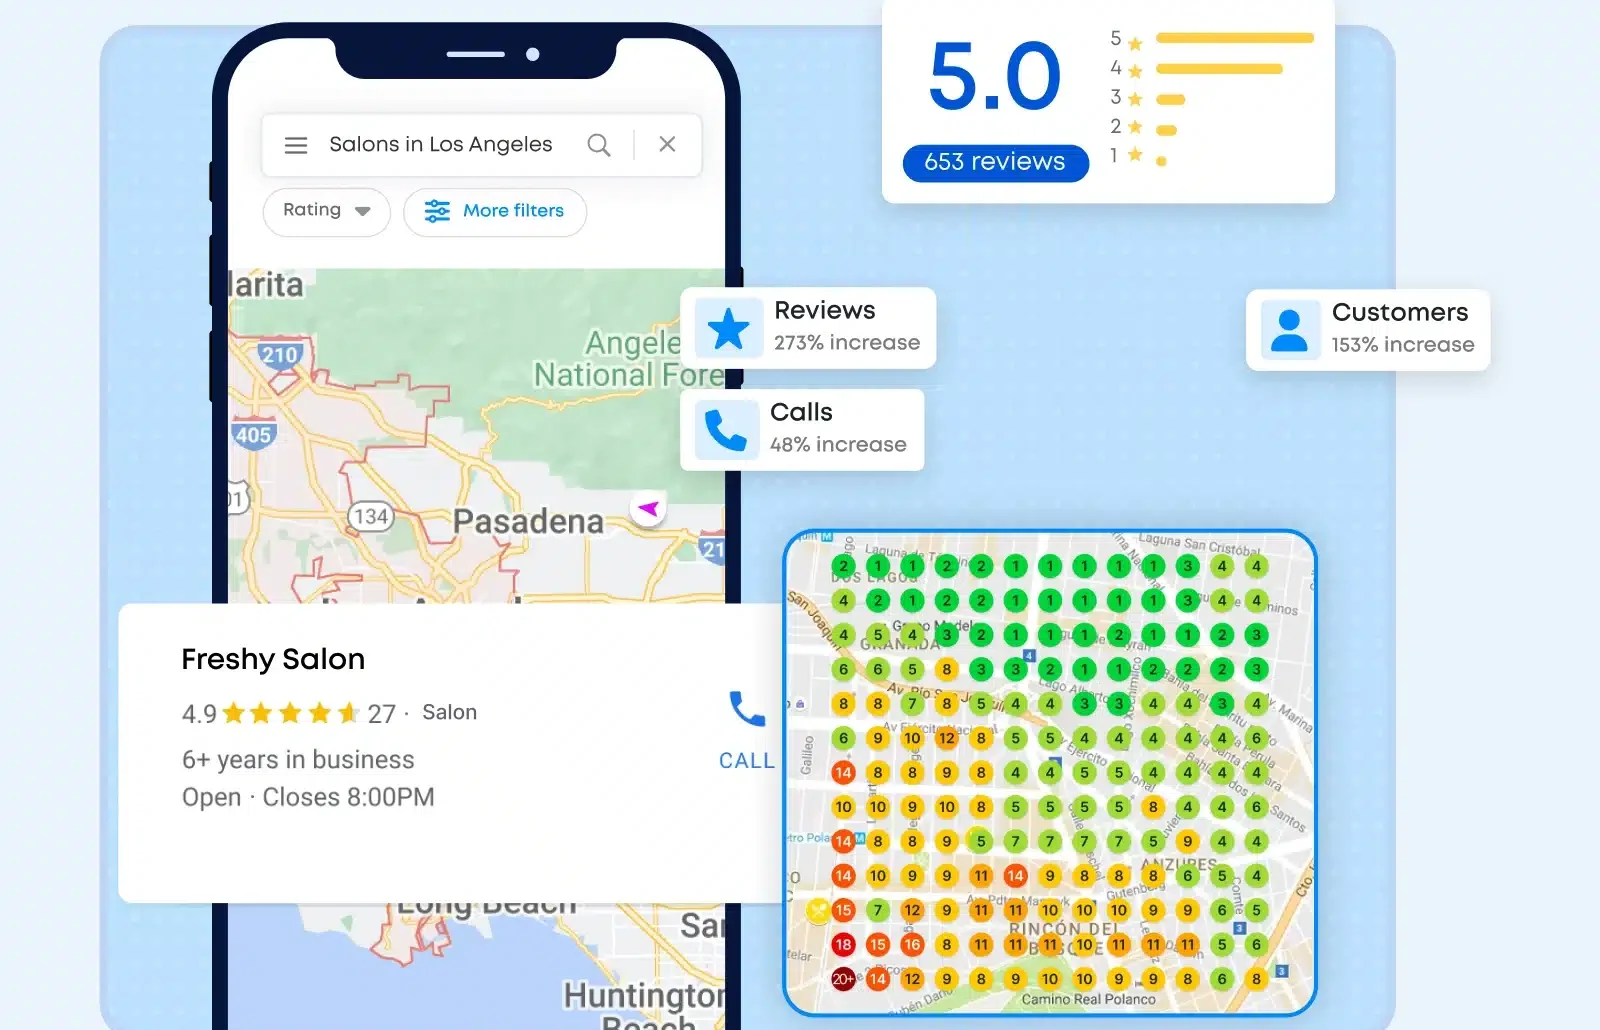The image size is (1600, 1030).
Task: Click the 653 reviews badge
Action: (994, 162)
